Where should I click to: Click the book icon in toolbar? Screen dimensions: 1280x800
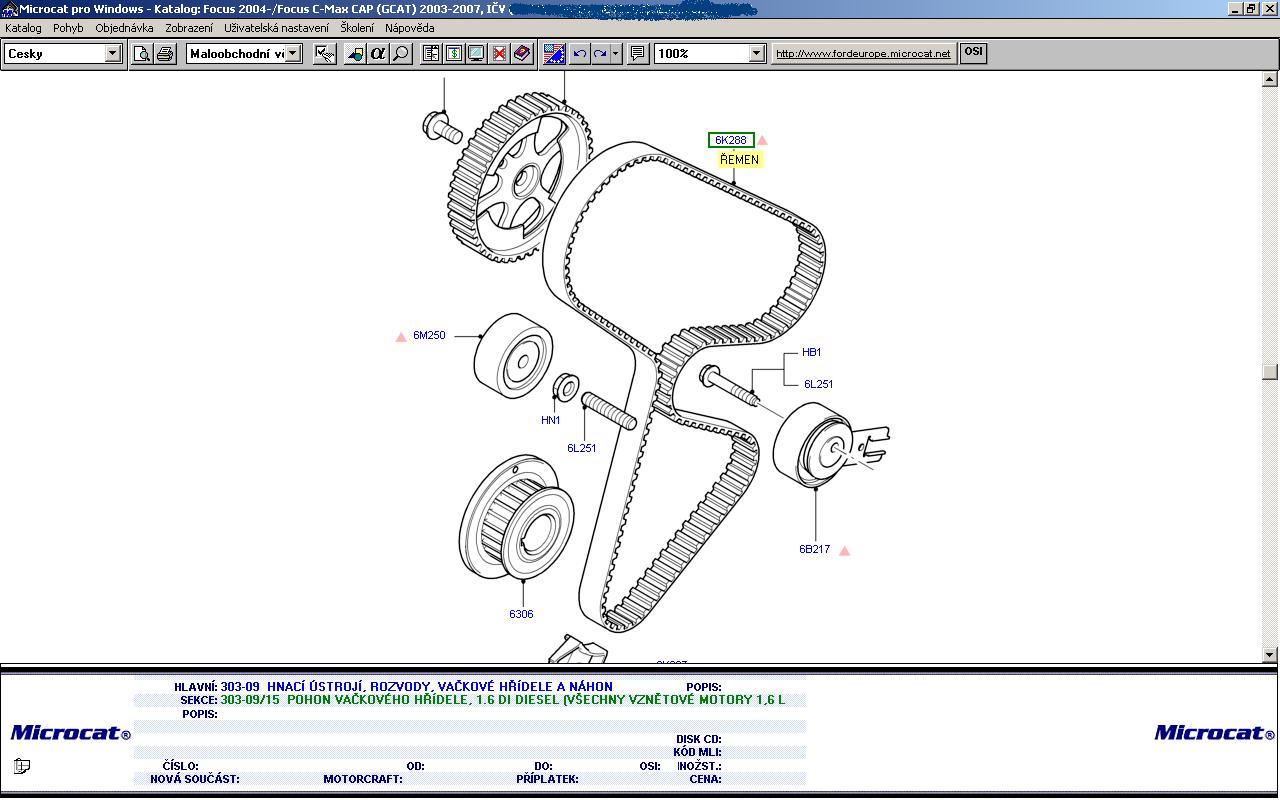point(521,54)
